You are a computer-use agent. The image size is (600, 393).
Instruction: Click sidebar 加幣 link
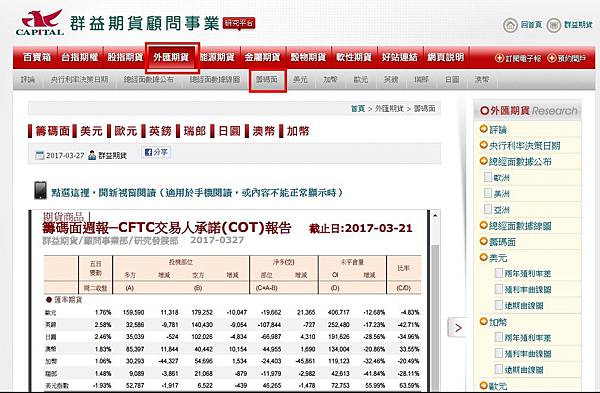click(x=498, y=322)
